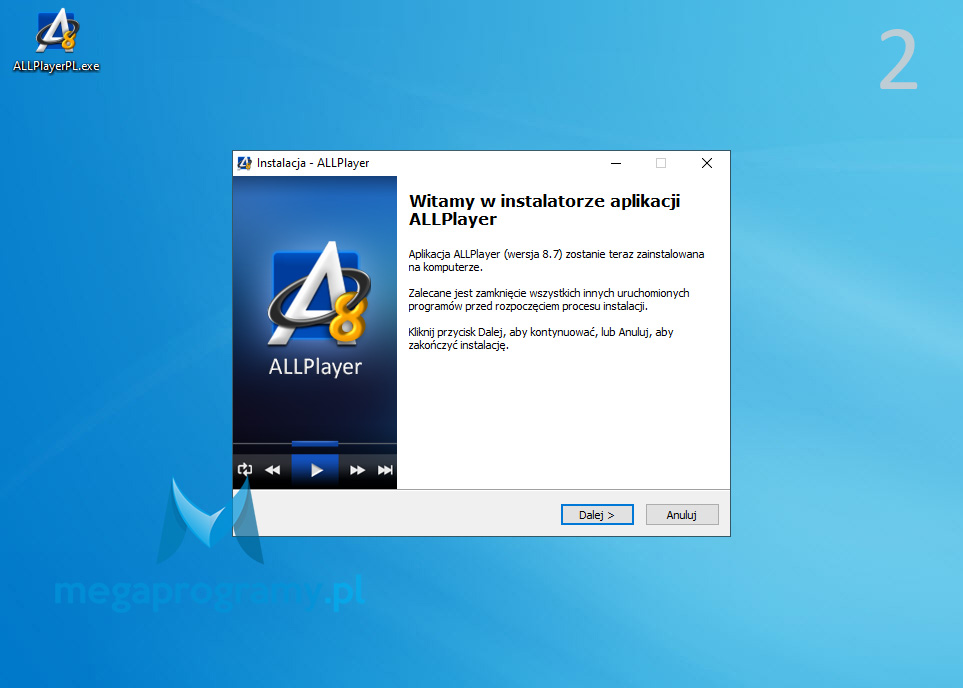Click the ALLPlayer icon in the title bar
This screenshot has height=688, width=963.
click(244, 163)
